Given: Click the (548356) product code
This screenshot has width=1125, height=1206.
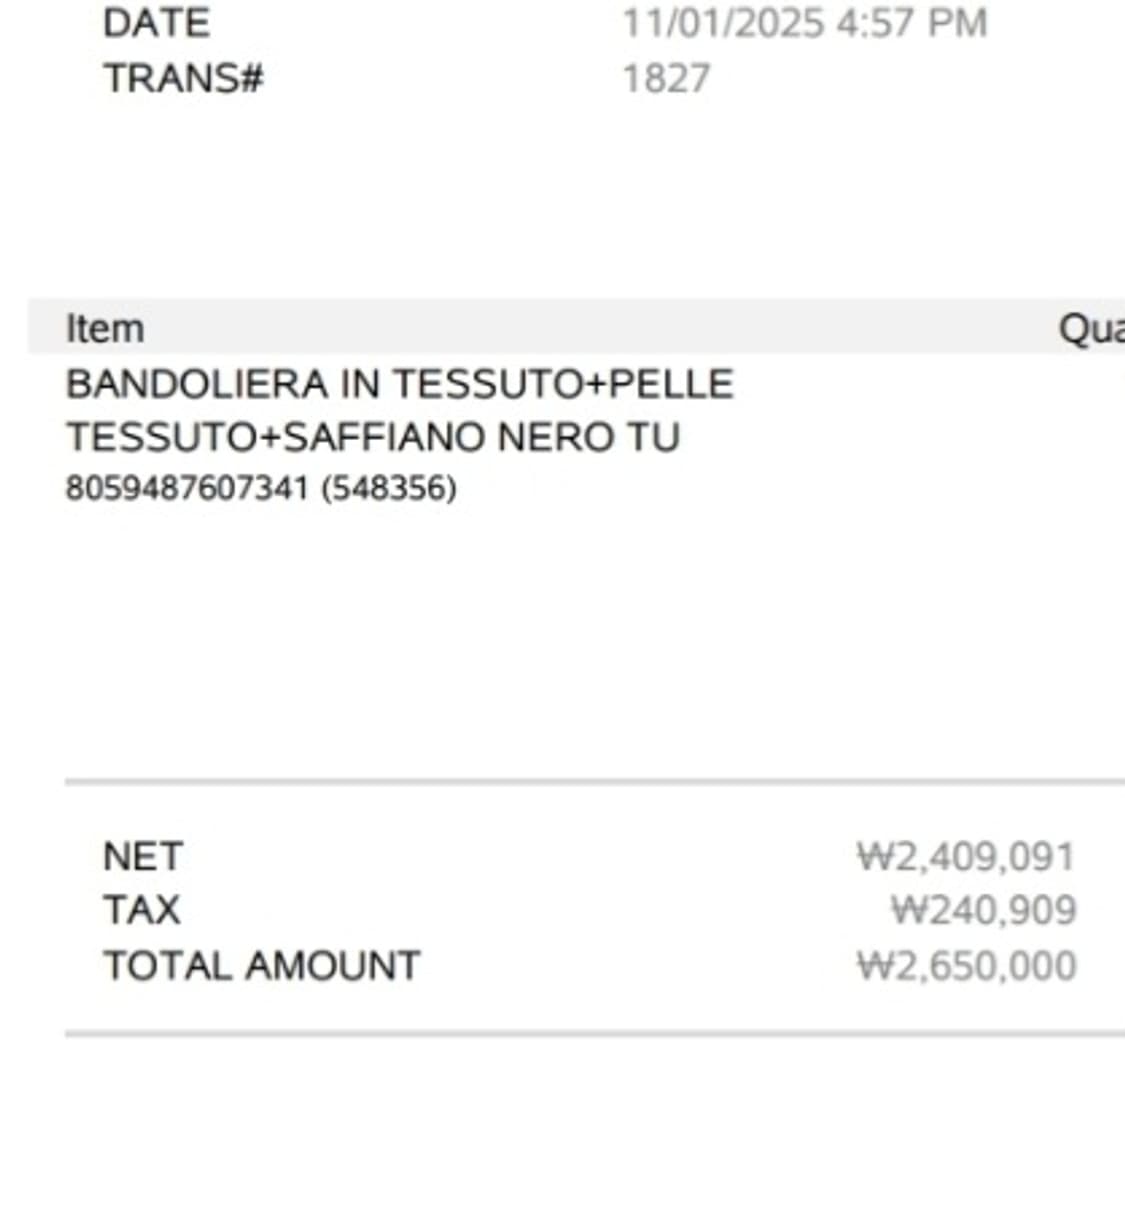Looking at the screenshot, I should pyautogui.click(x=389, y=488).
